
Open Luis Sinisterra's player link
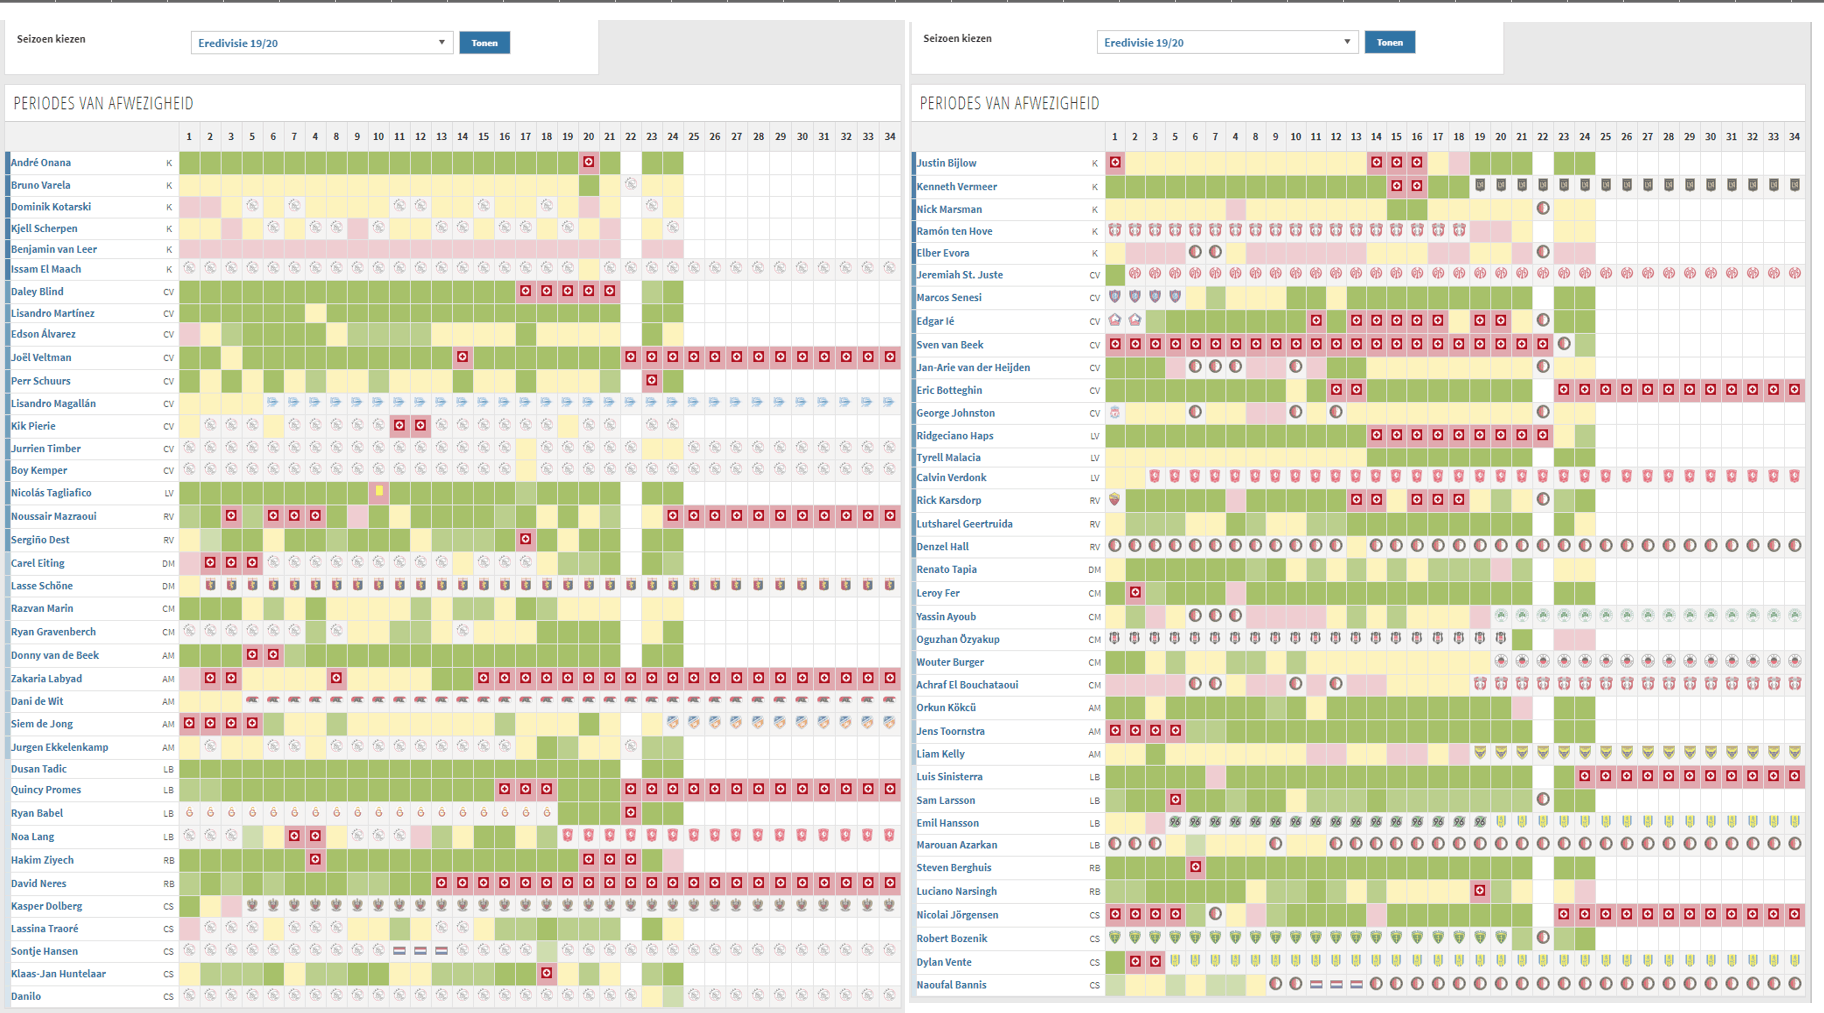[x=950, y=776]
